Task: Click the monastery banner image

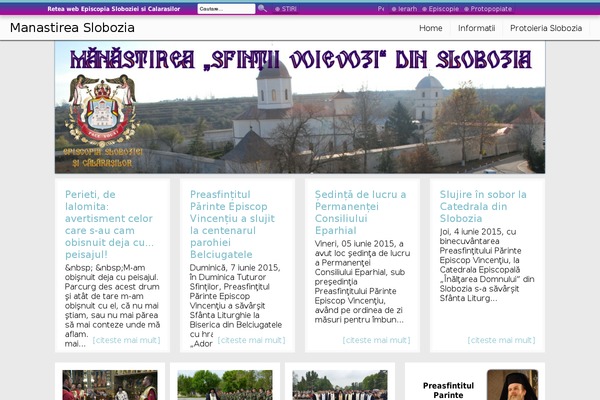Action: tap(300, 108)
